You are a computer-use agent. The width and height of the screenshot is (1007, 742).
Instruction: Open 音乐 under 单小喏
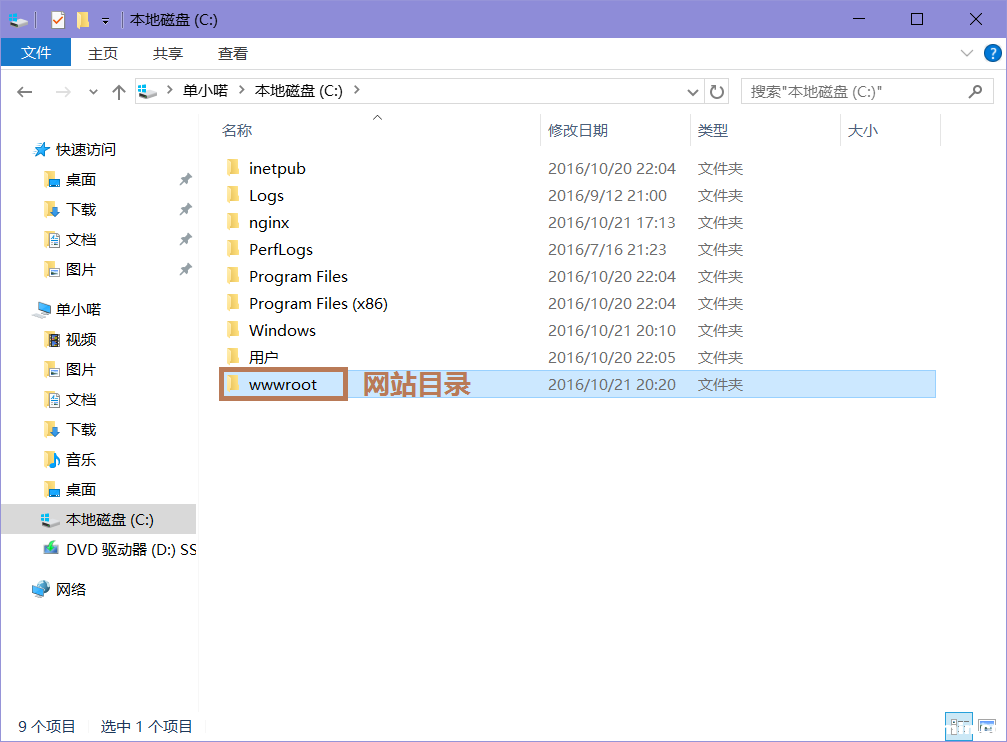(81, 460)
